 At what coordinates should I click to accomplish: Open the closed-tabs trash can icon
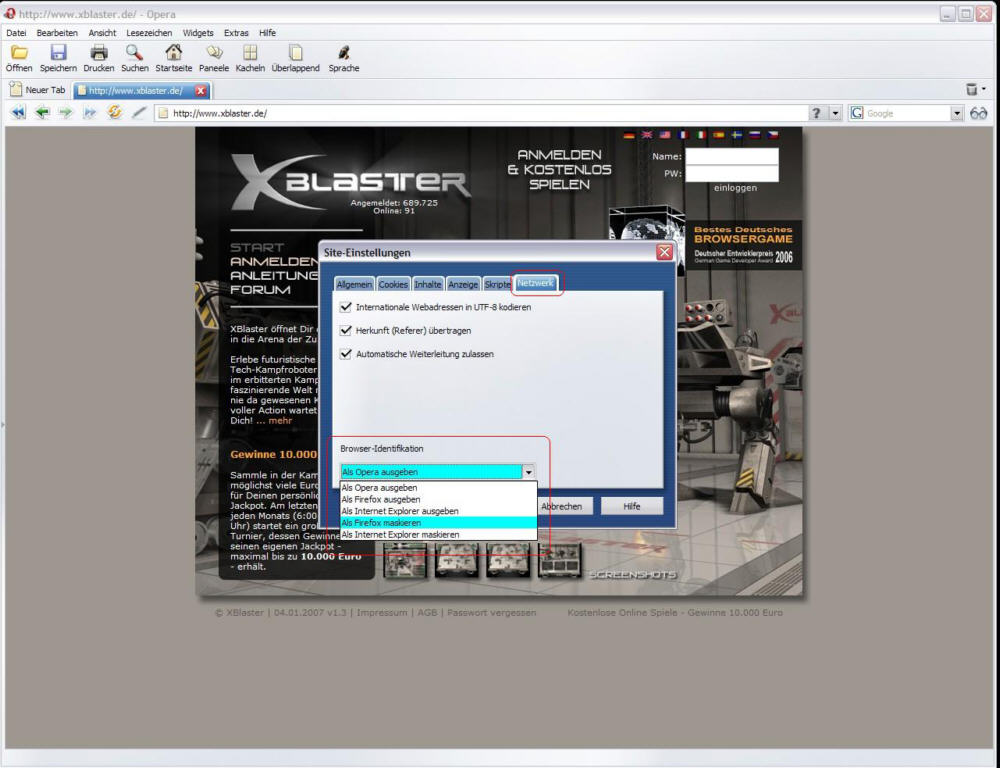tap(971, 89)
